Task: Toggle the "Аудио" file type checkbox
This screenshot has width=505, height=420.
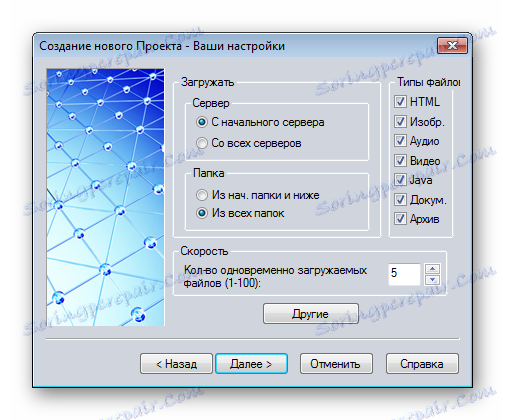Action: click(400, 141)
